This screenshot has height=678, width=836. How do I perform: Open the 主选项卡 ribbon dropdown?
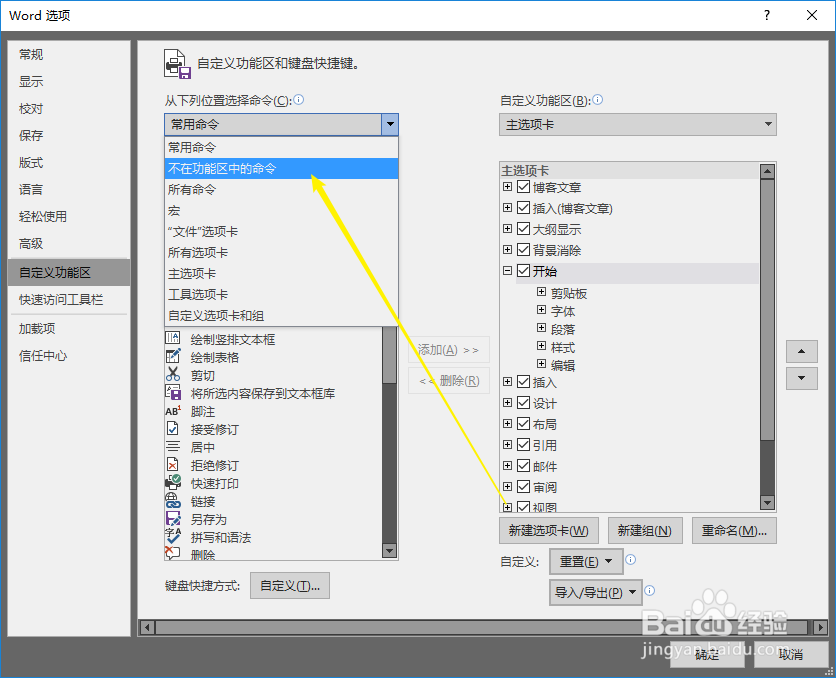[x=638, y=125]
